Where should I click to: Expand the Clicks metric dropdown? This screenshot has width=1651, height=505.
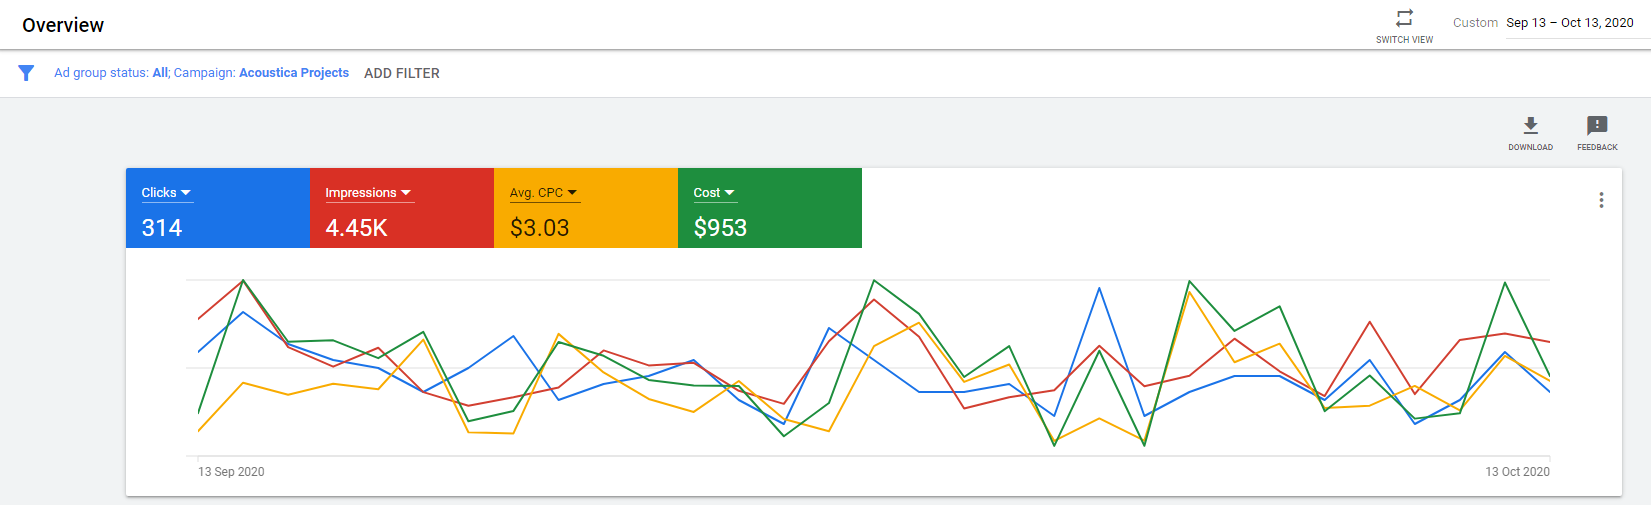pyautogui.click(x=166, y=193)
